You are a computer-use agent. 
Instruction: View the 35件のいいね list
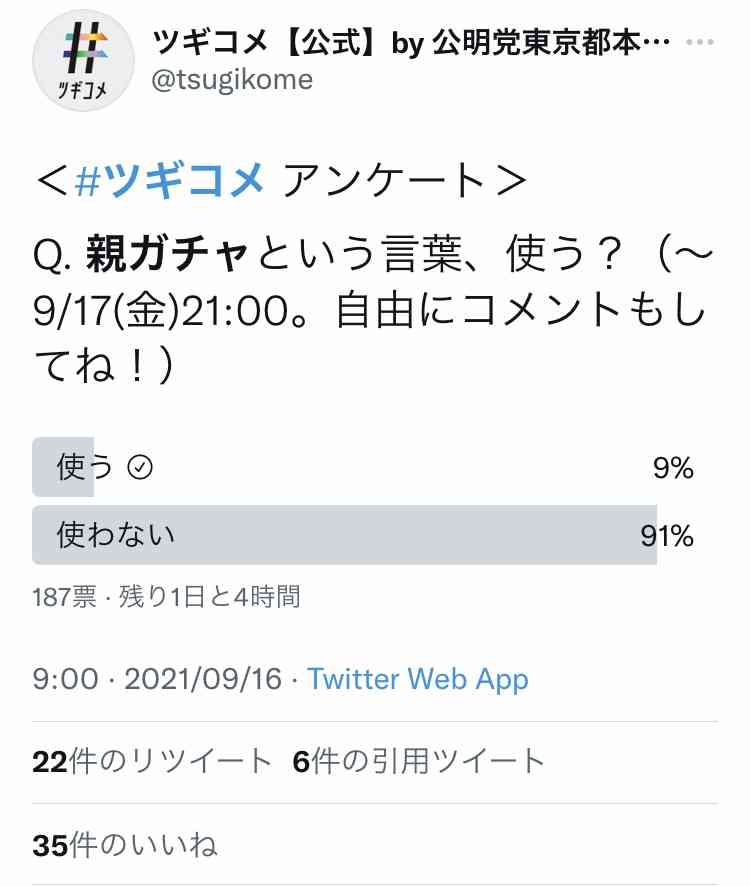(x=125, y=845)
